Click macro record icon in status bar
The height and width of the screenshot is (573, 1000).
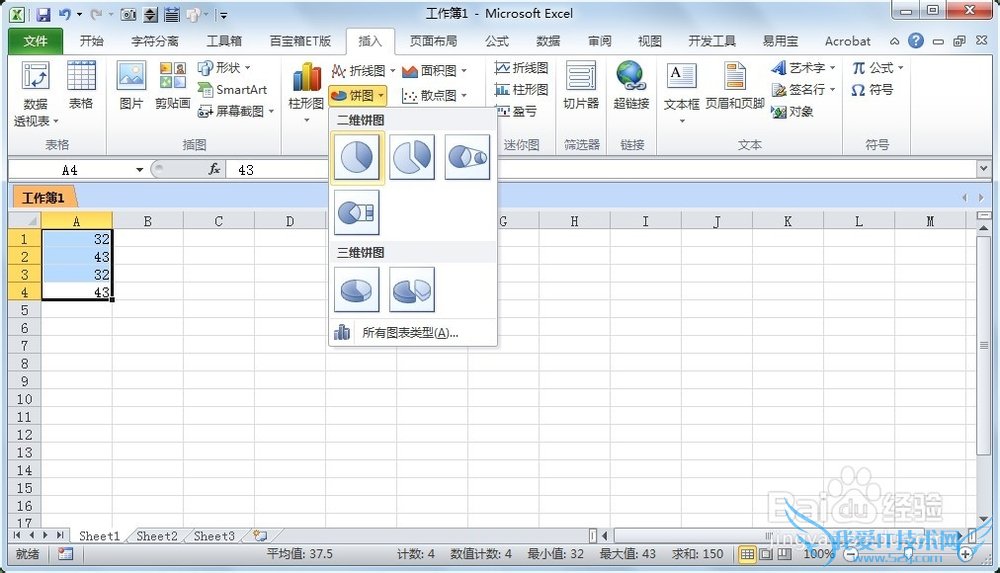pyautogui.click(x=65, y=554)
